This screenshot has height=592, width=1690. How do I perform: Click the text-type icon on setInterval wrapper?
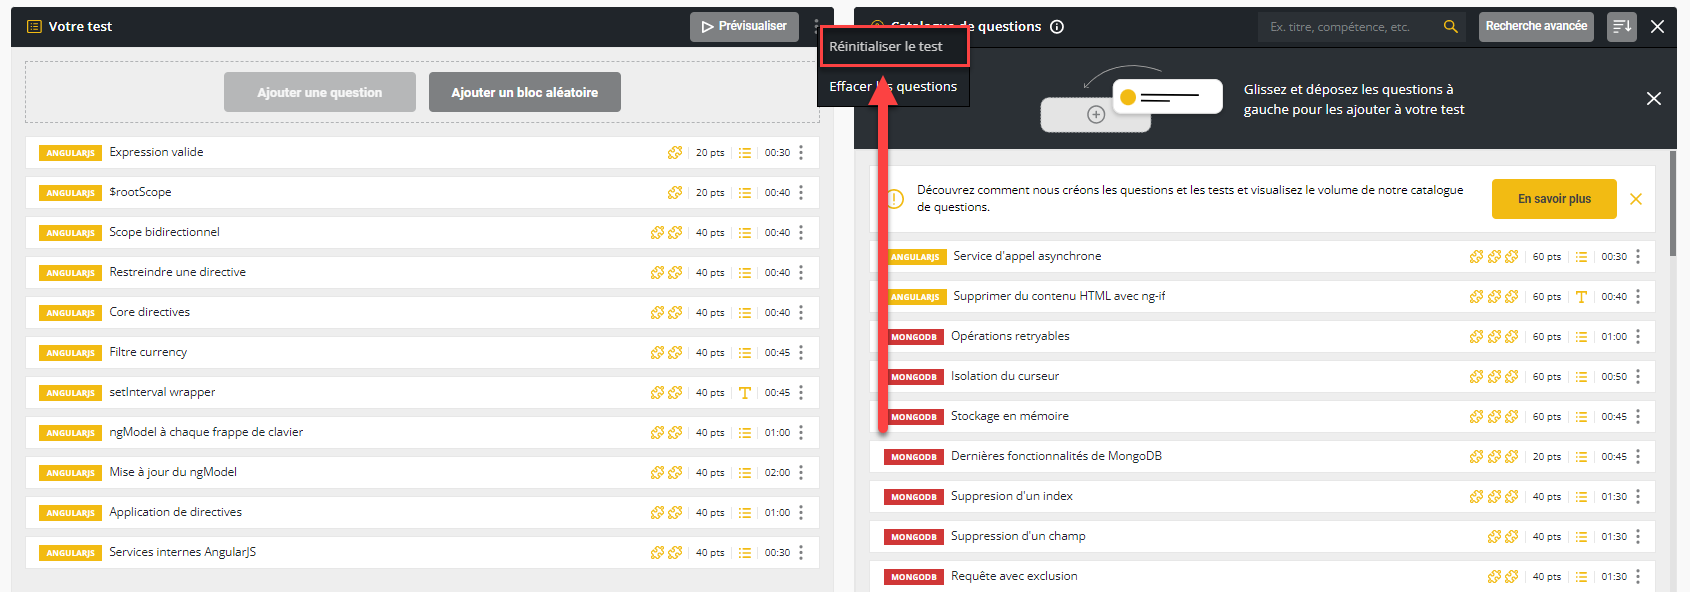[745, 393]
